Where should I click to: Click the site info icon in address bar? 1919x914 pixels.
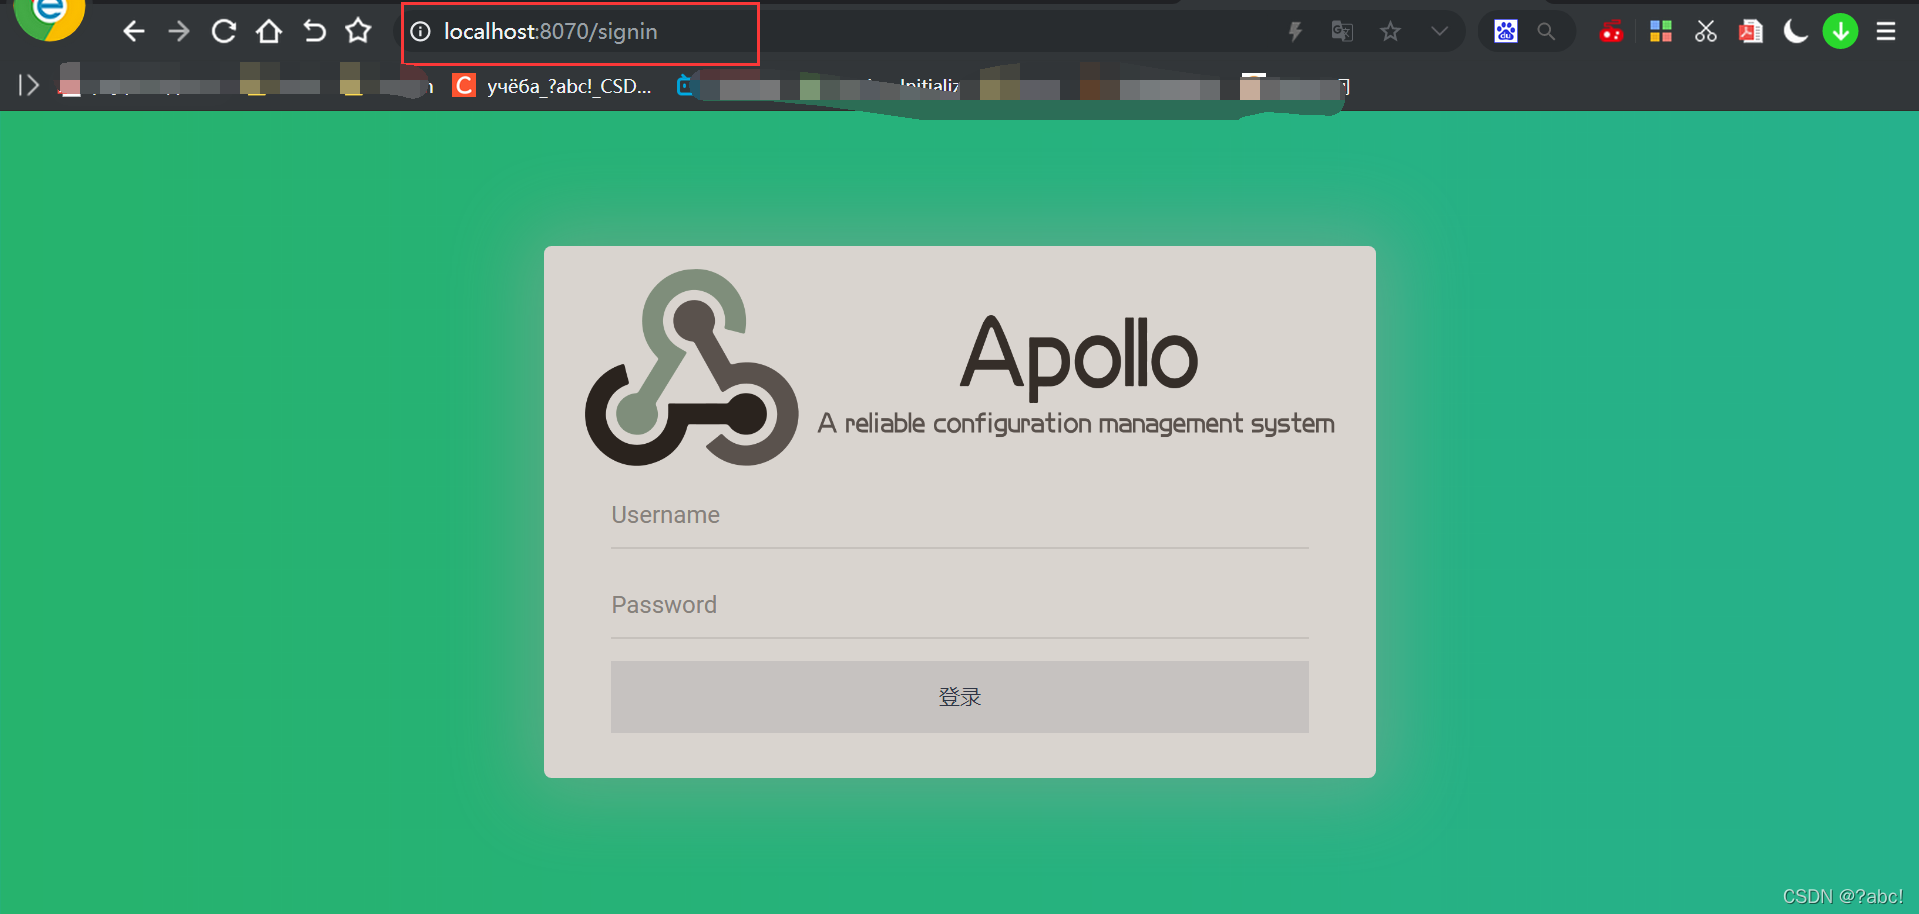click(421, 32)
